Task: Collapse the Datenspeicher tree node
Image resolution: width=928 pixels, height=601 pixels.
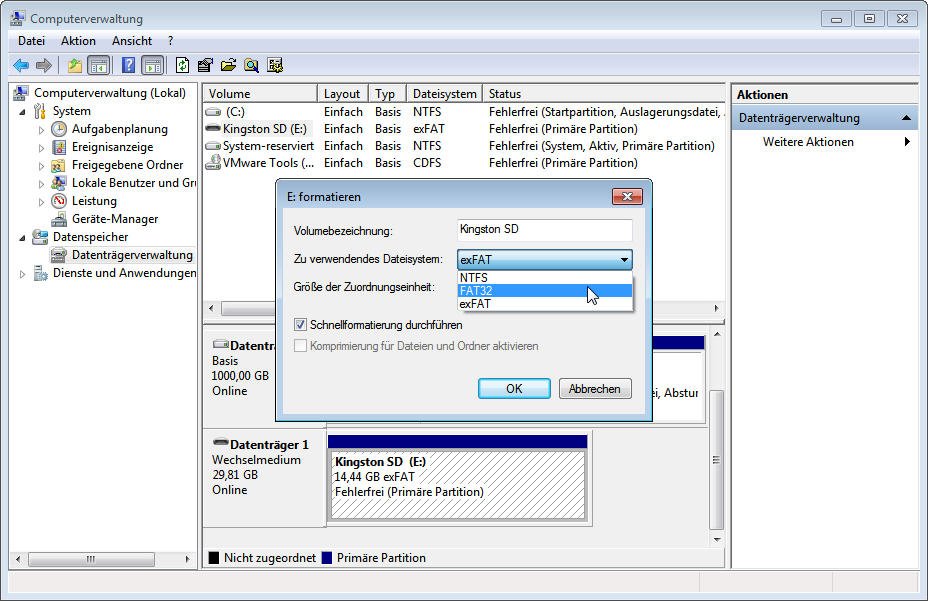Action: [22, 237]
